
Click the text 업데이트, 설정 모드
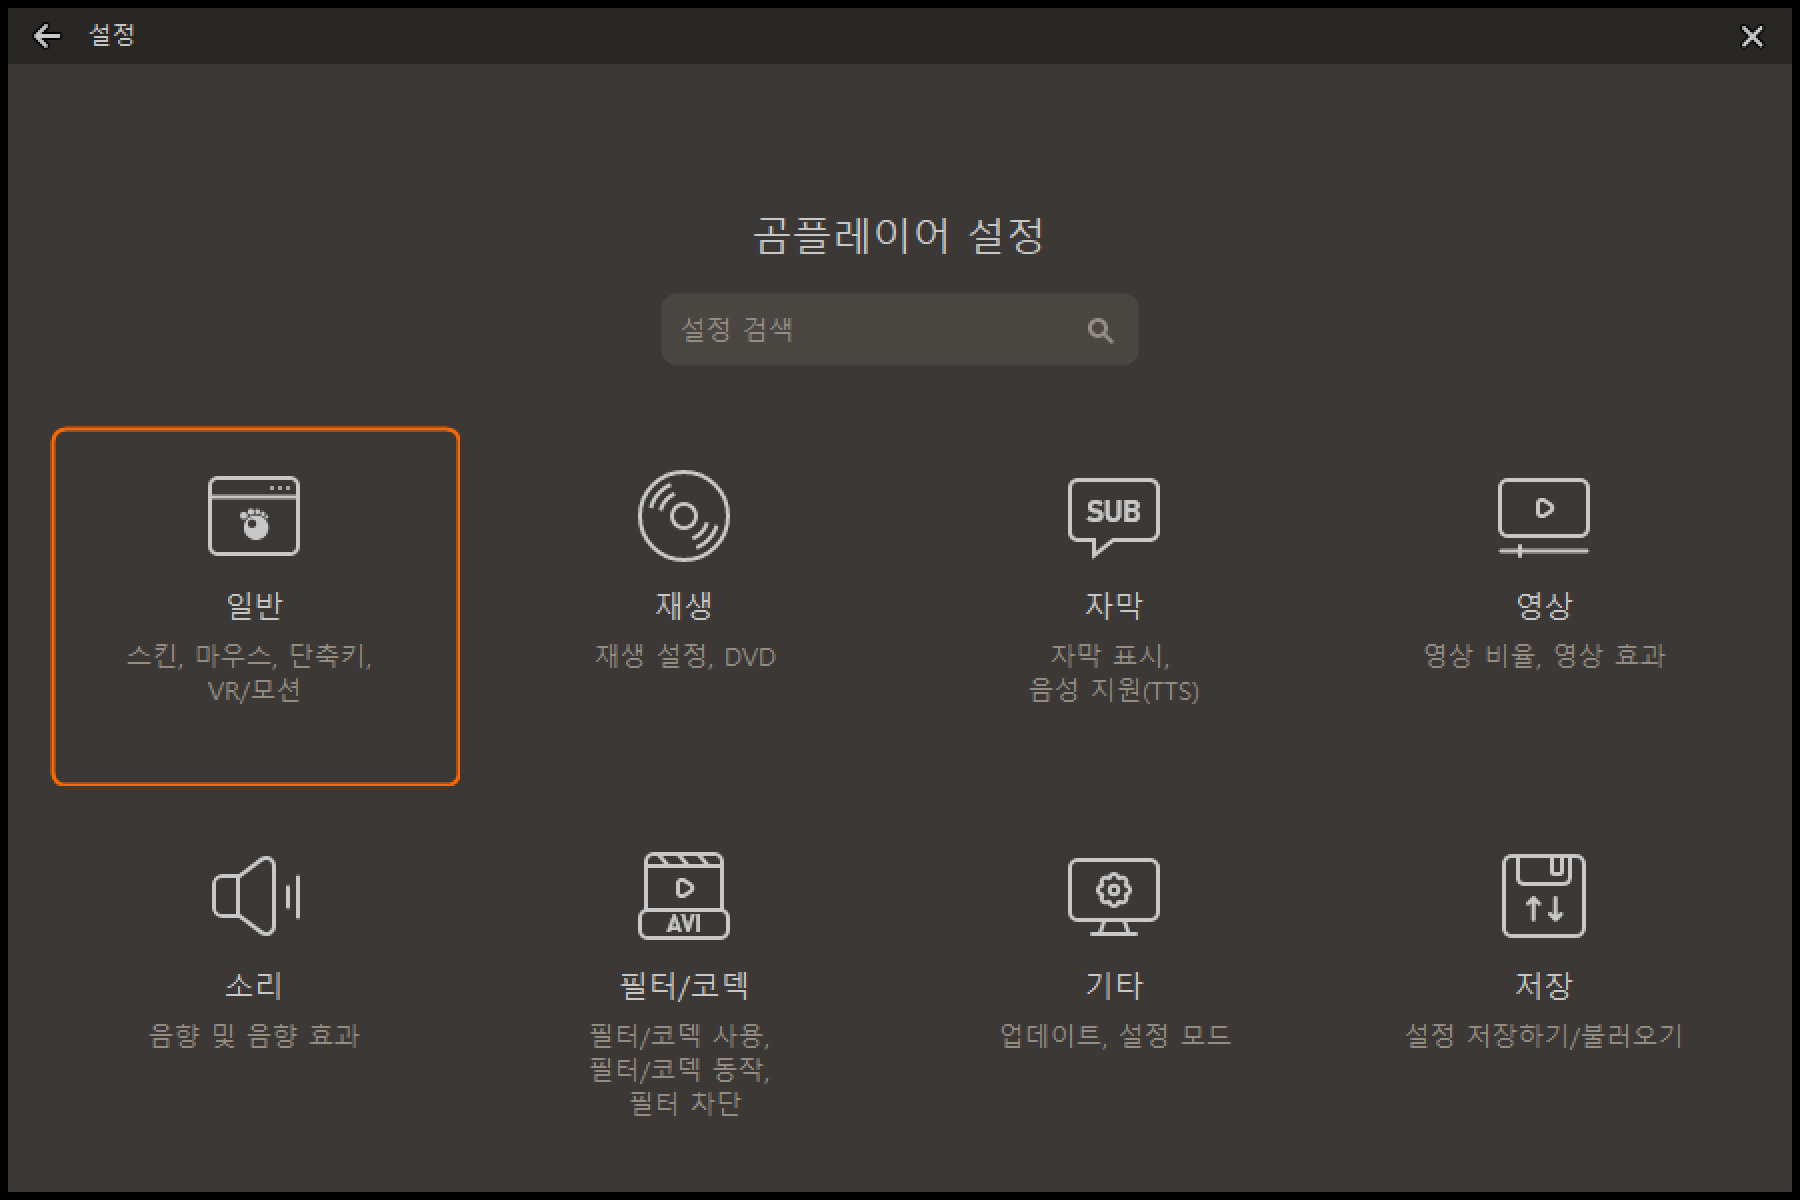(1115, 1035)
